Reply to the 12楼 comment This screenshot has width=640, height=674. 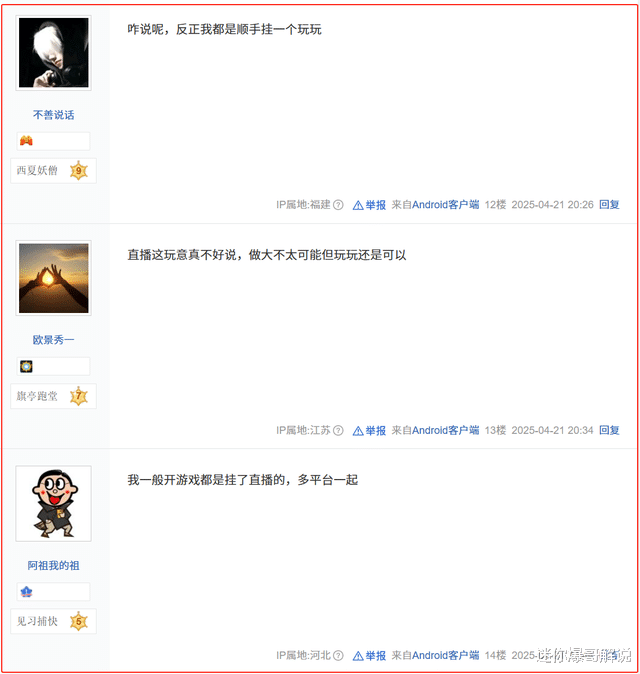tap(609, 205)
